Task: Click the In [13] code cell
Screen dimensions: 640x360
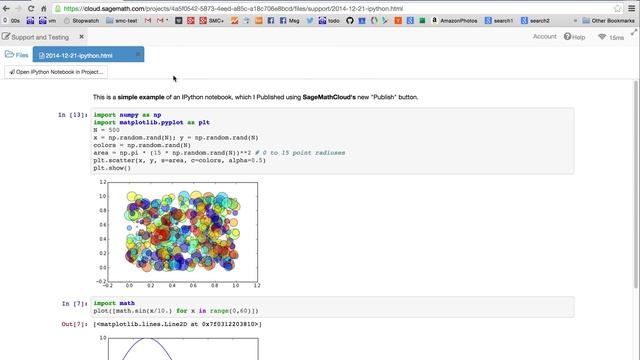Action: (x=332, y=141)
